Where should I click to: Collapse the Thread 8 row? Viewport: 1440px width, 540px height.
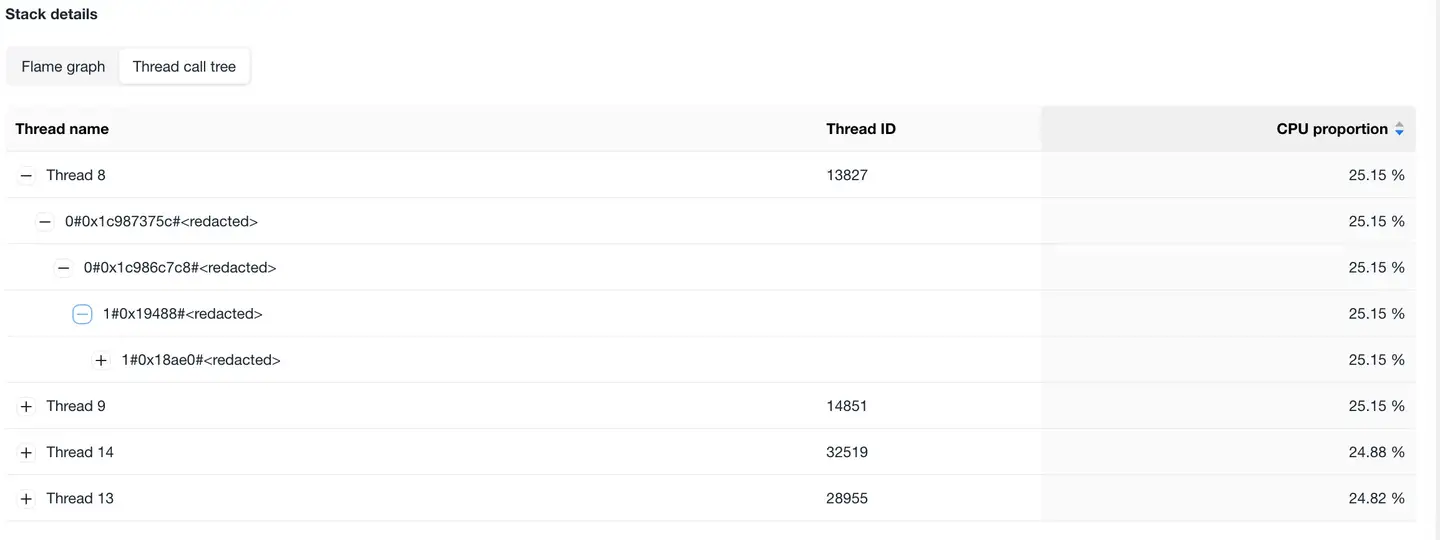tap(27, 176)
